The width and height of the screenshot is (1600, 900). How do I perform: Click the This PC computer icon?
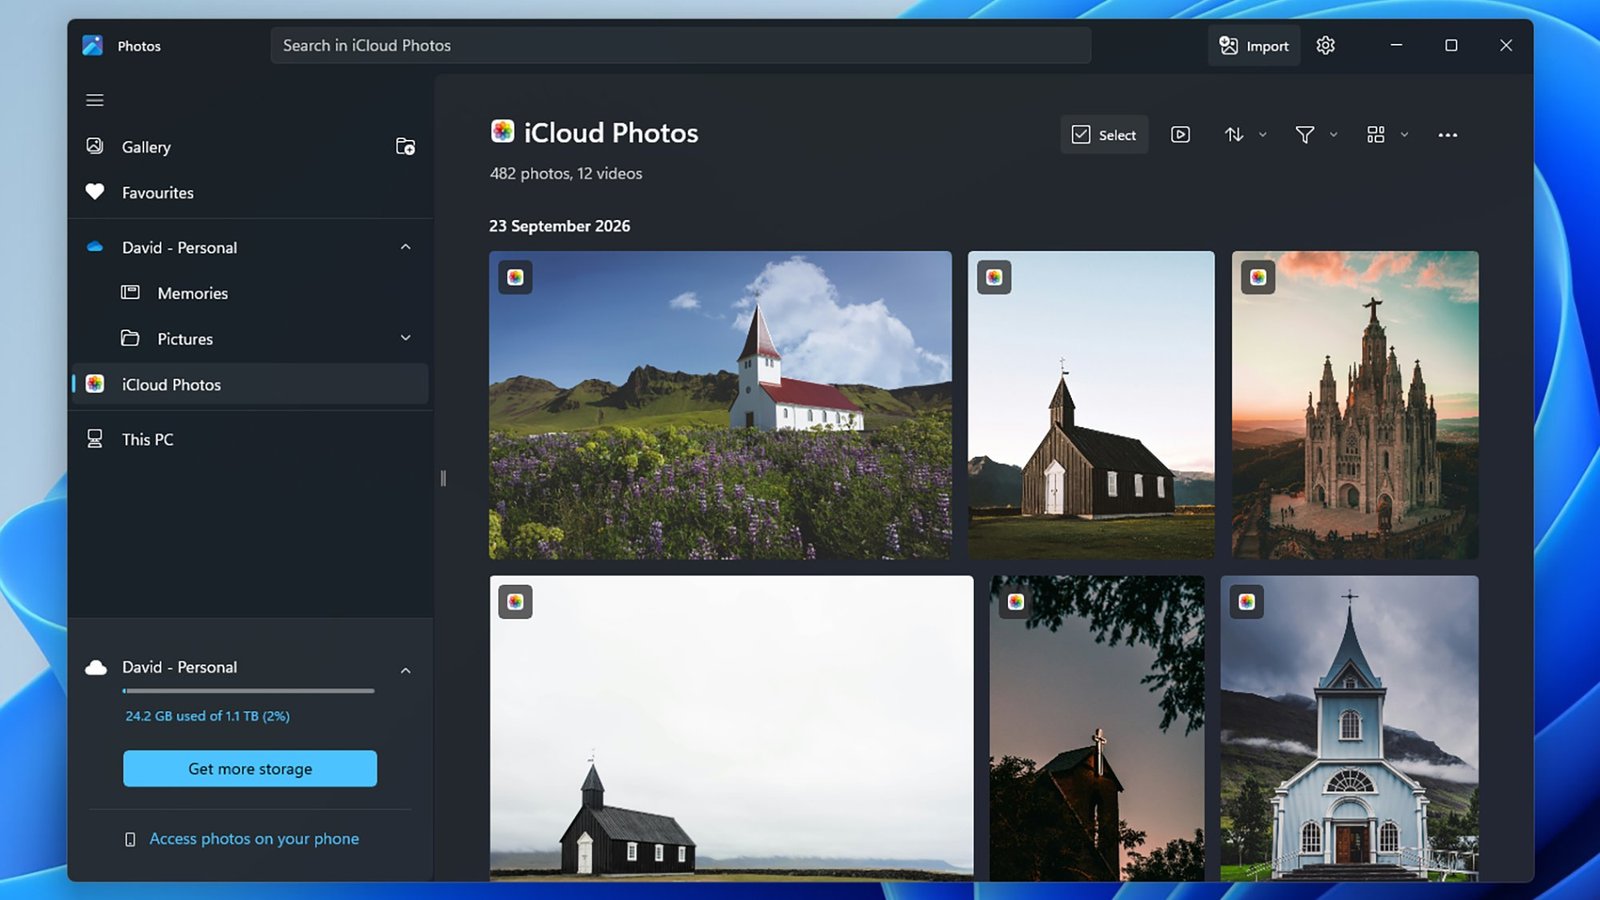tap(95, 439)
